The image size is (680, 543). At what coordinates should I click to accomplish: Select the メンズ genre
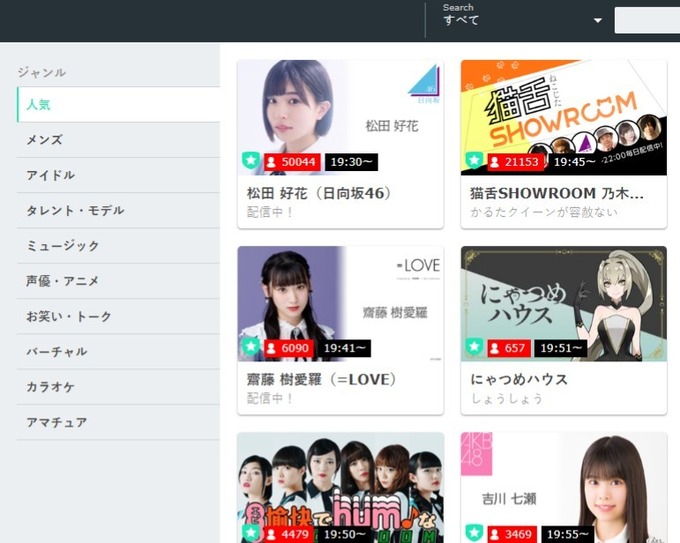coord(118,140)
